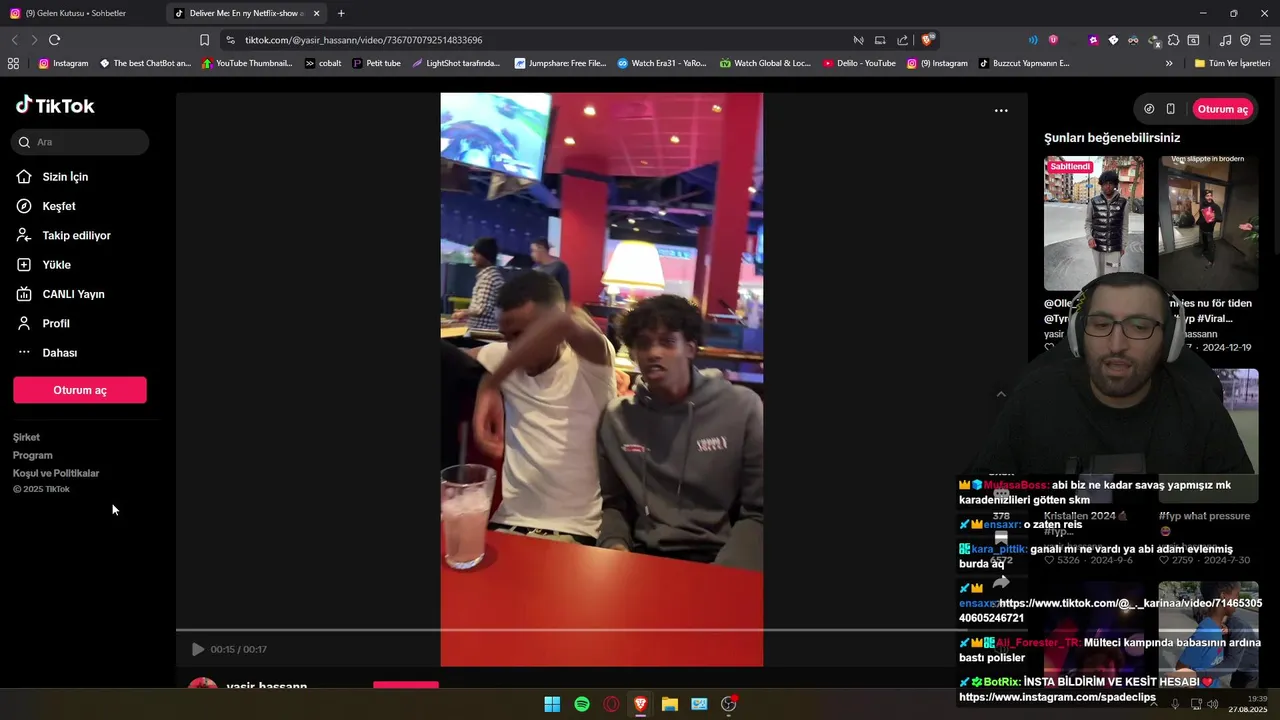Open the extensions puzzle icon
1280x720 pixels.
(1173, 40)
